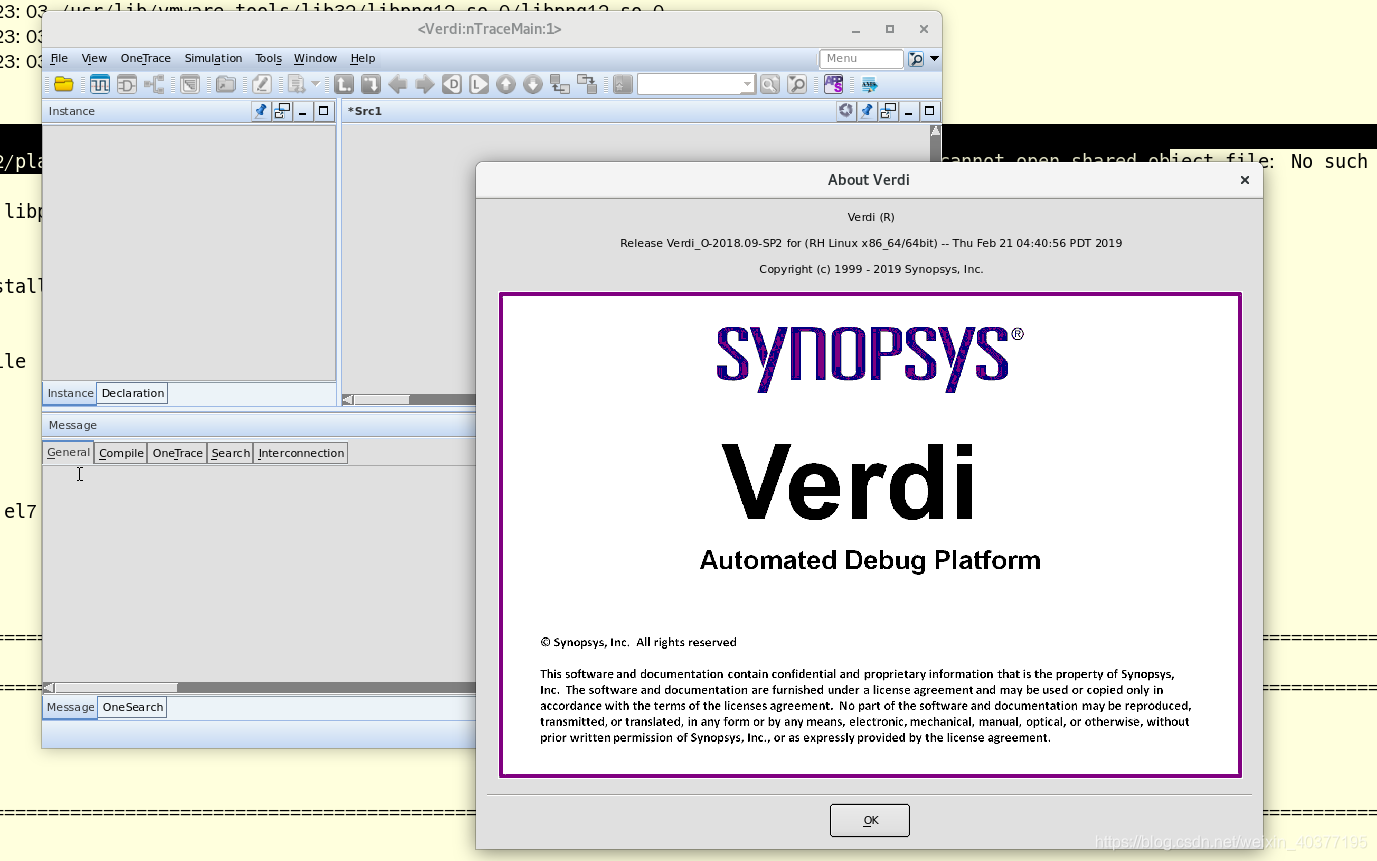Switch to the bottom Message tab
This screenshot has height=861, width=1377.
pyautogui.click(x=70, y=707)
